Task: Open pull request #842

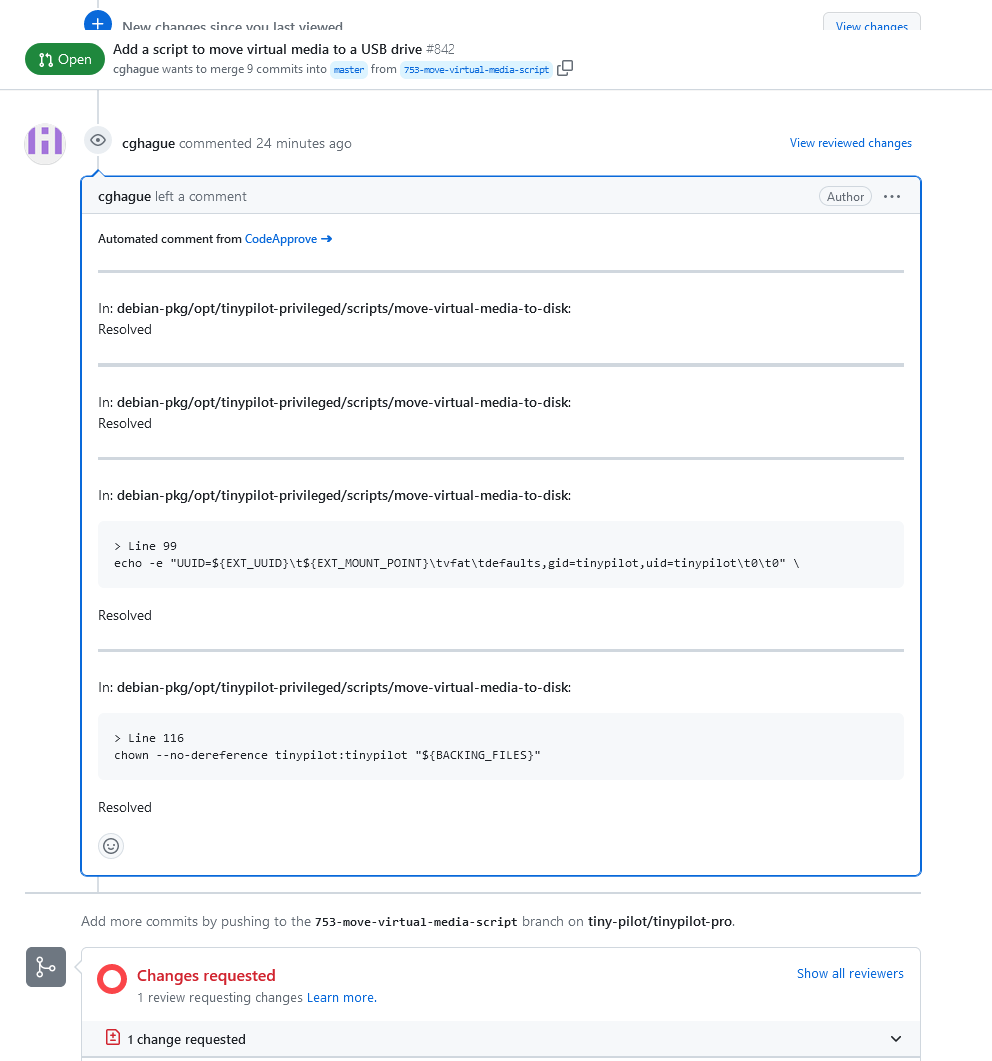Action: click(x=438, y=48)
